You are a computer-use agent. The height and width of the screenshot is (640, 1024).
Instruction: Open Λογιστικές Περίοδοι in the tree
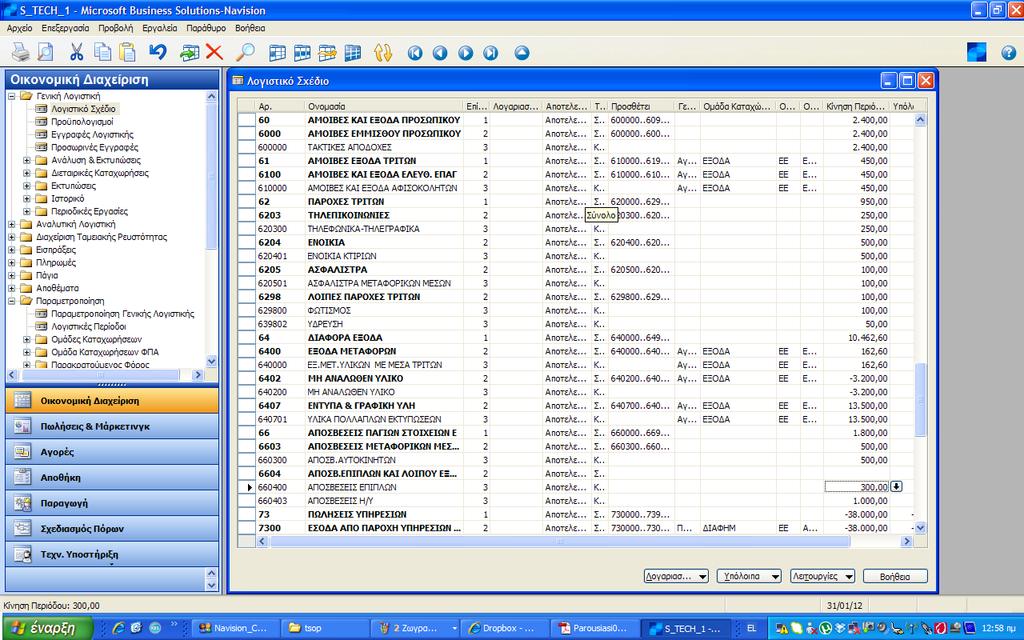tap(89, 327)
